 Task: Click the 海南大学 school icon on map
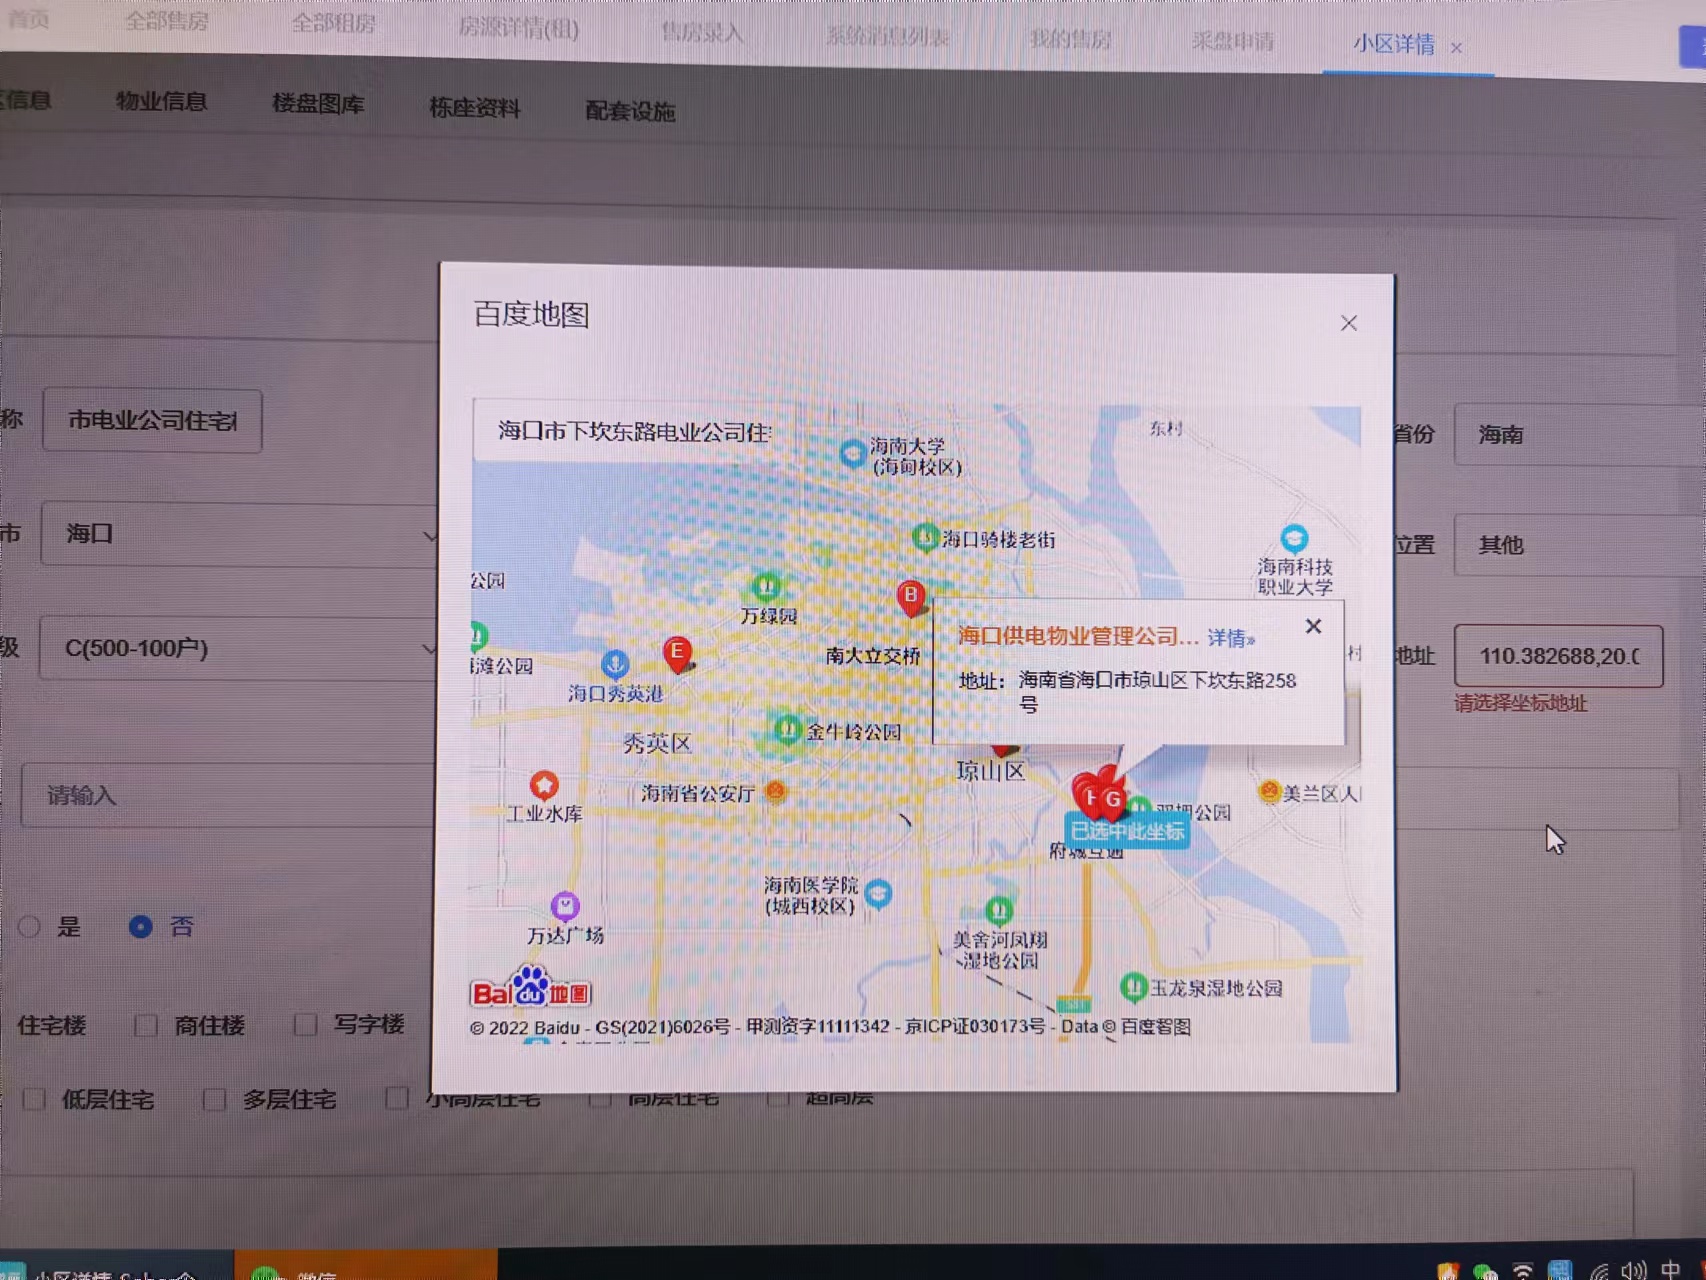(852, 454)
